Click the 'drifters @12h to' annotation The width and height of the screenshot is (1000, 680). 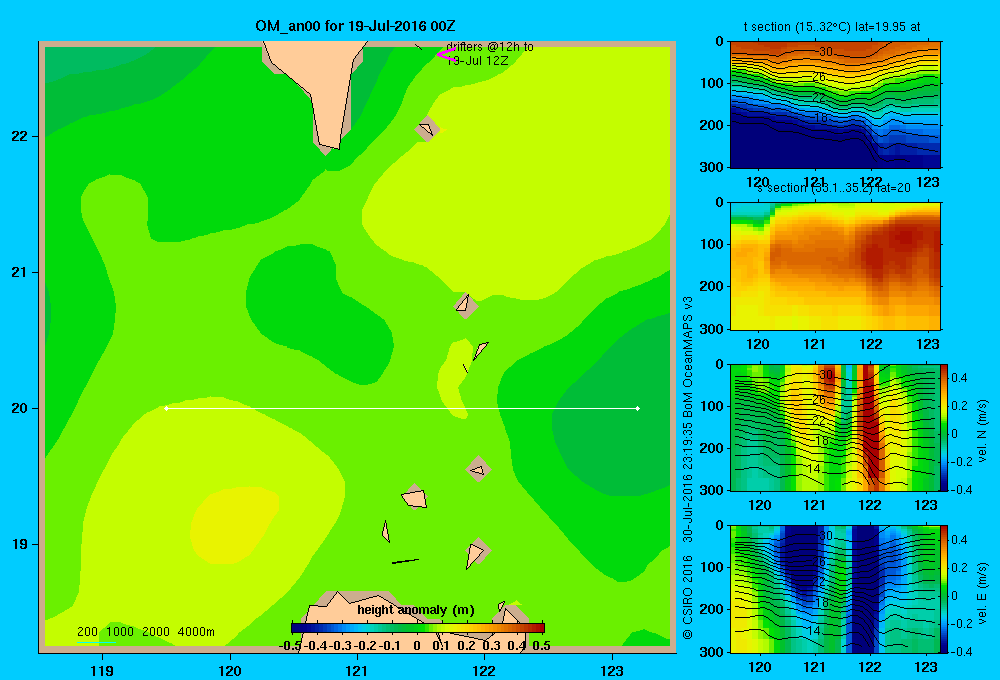(490, 47)
